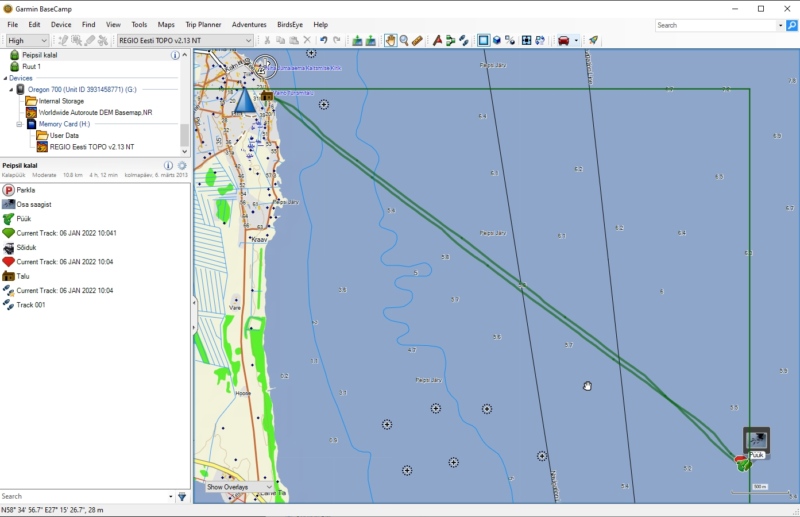Select the Püük waypoint in list
The height and width of the screenshot is (517, 800).
pyautogui.click(x=23, y=218)
